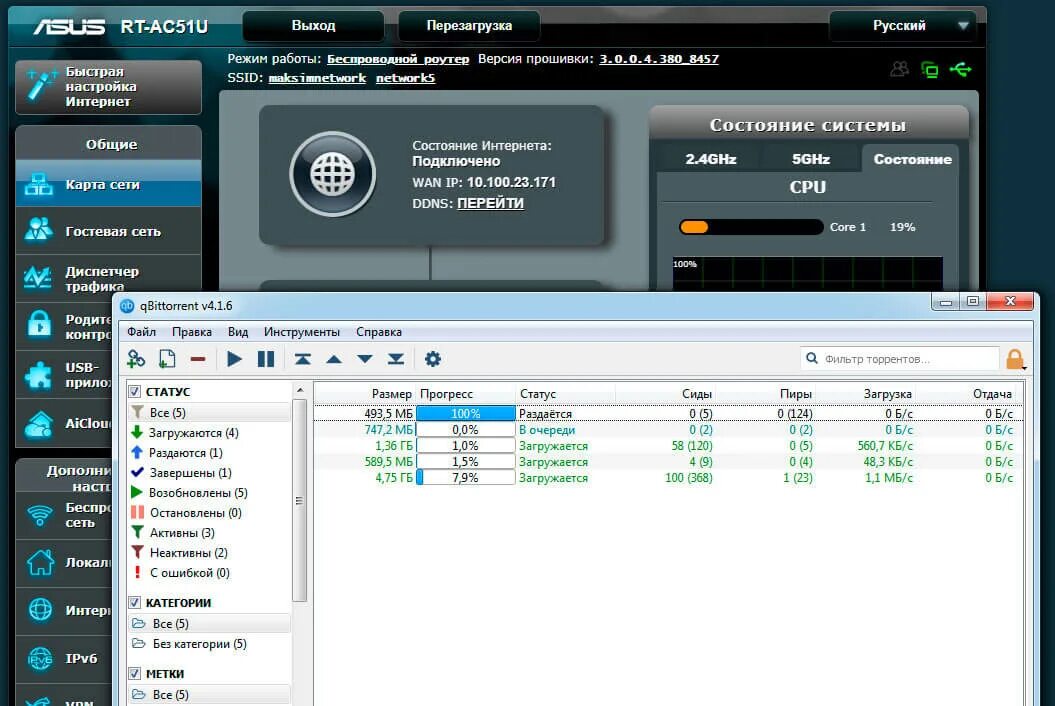The height and width of the screenshot is (706, 1055).
Task: Toggle the МЕТКИ section checkbox
Action: pos(134,673)
